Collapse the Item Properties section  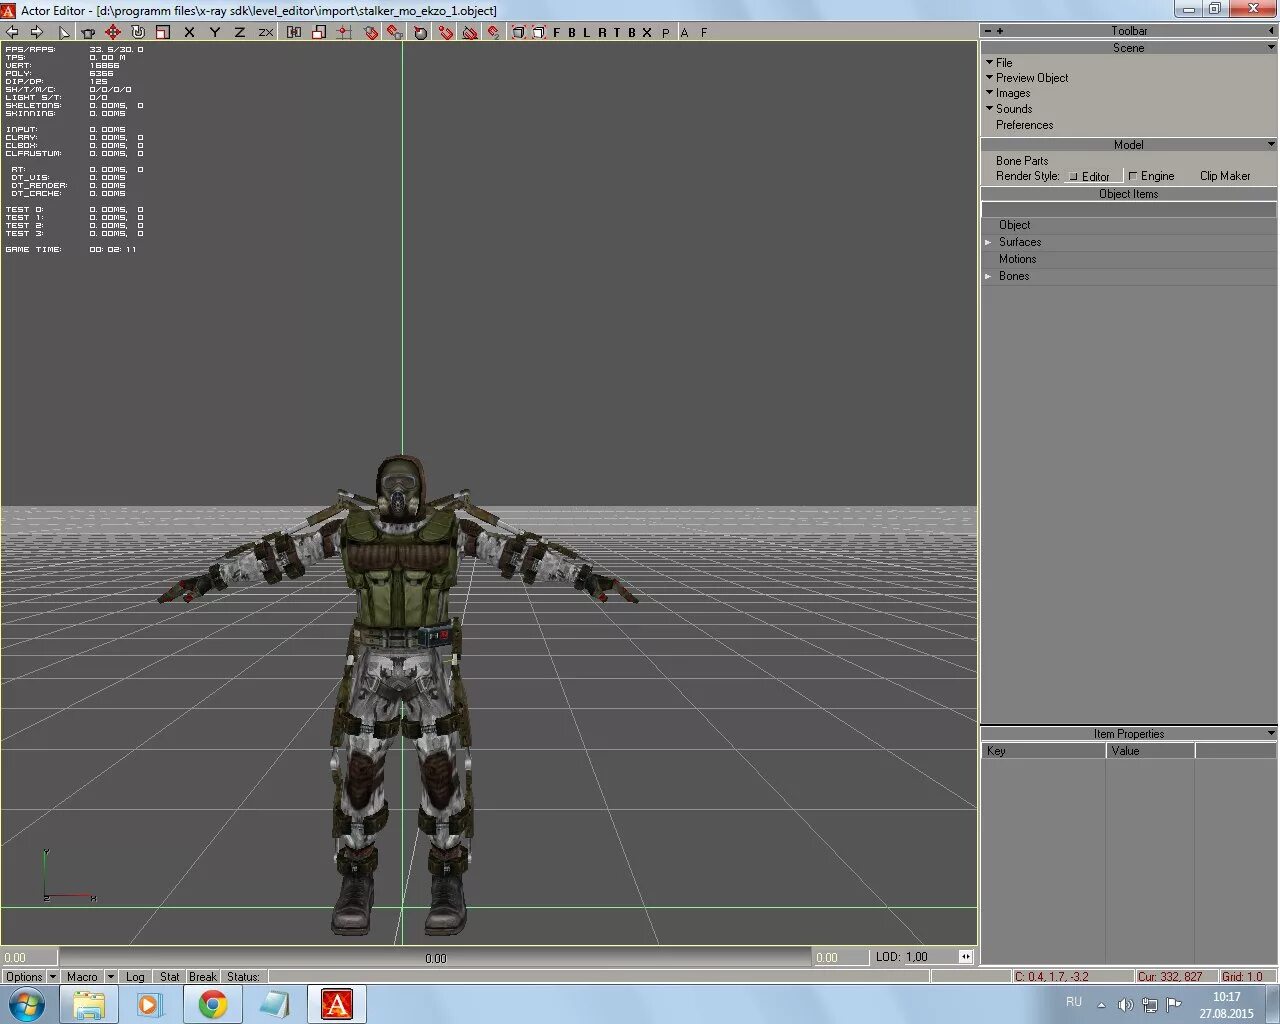pos(1271,733)
